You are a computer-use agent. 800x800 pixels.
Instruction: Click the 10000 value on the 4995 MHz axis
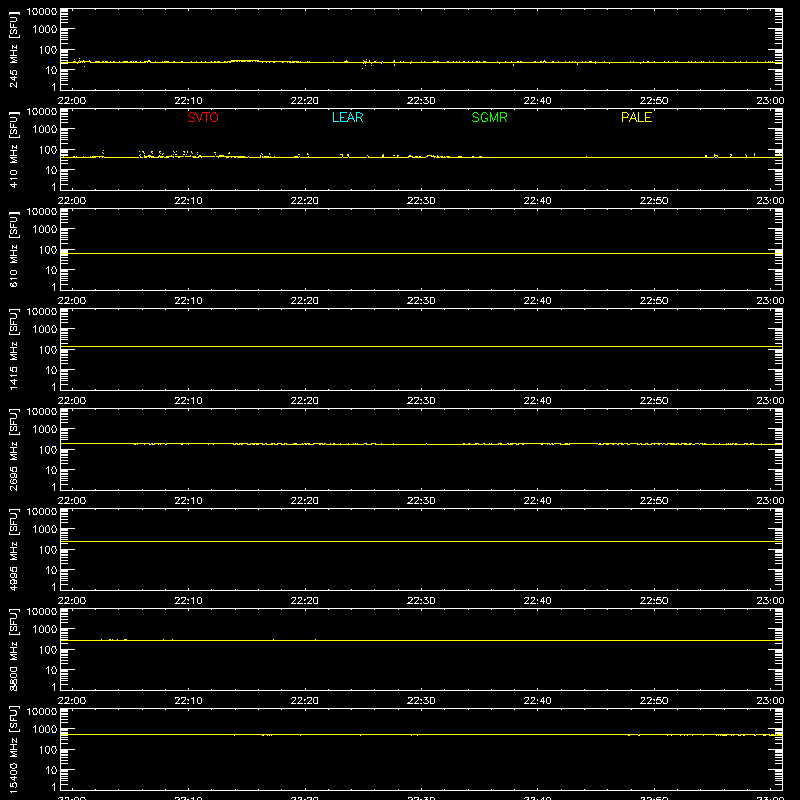42,512
